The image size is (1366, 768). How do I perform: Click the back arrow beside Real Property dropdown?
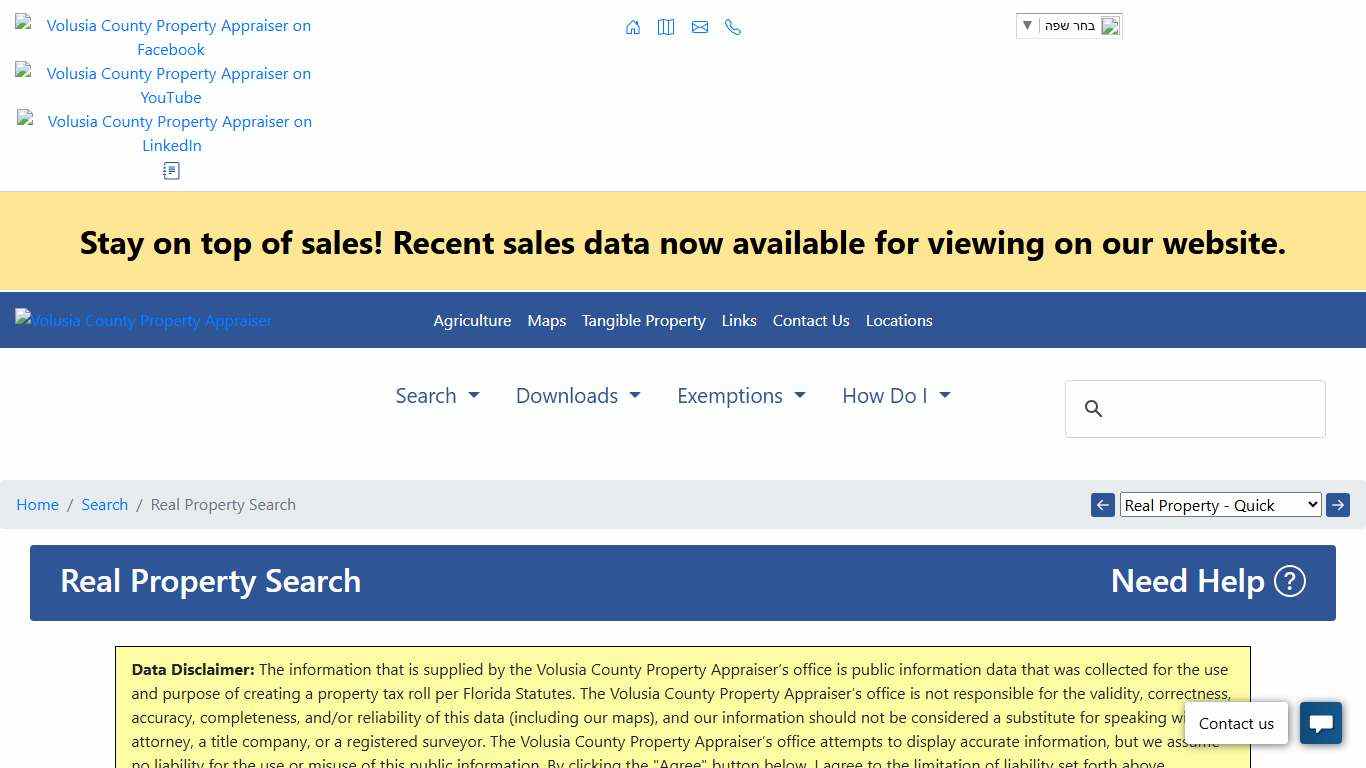tap(1102, 505)
